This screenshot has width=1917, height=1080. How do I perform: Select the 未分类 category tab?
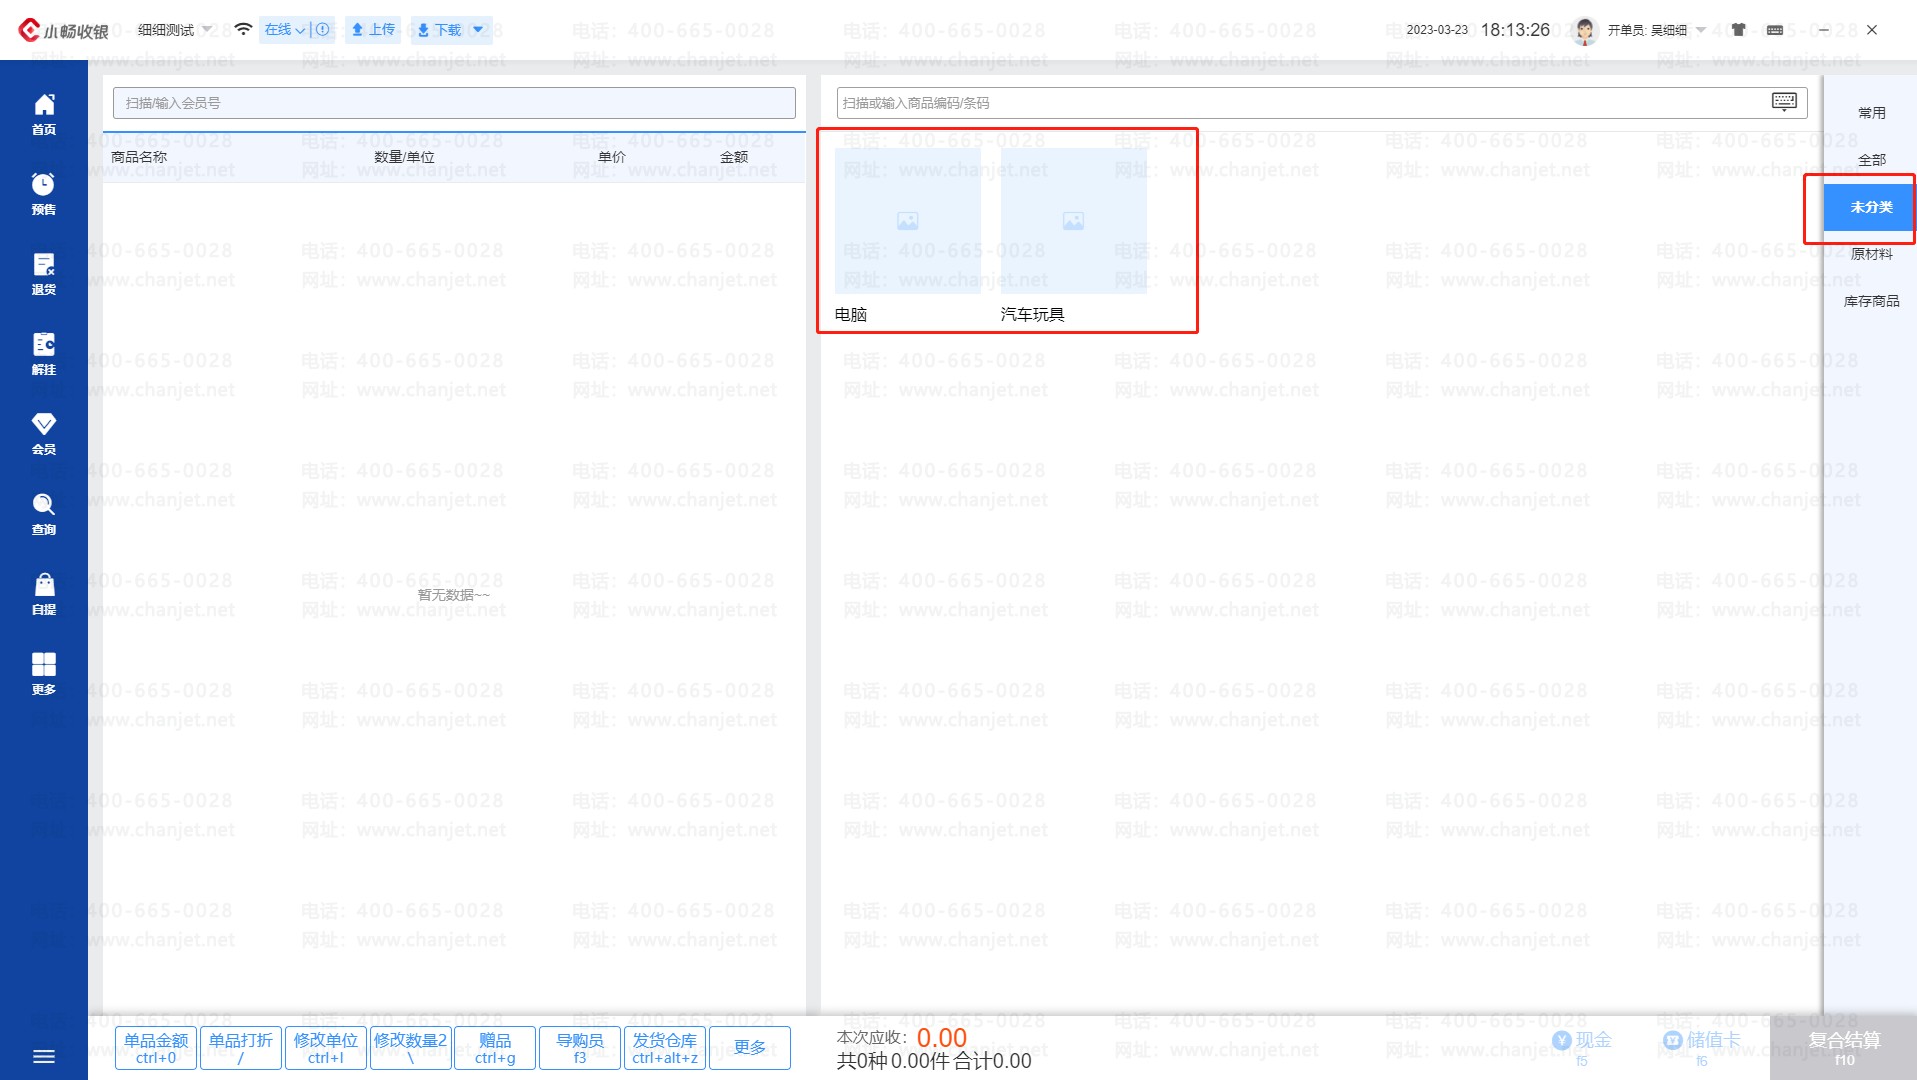click(x=1871, y=207)
